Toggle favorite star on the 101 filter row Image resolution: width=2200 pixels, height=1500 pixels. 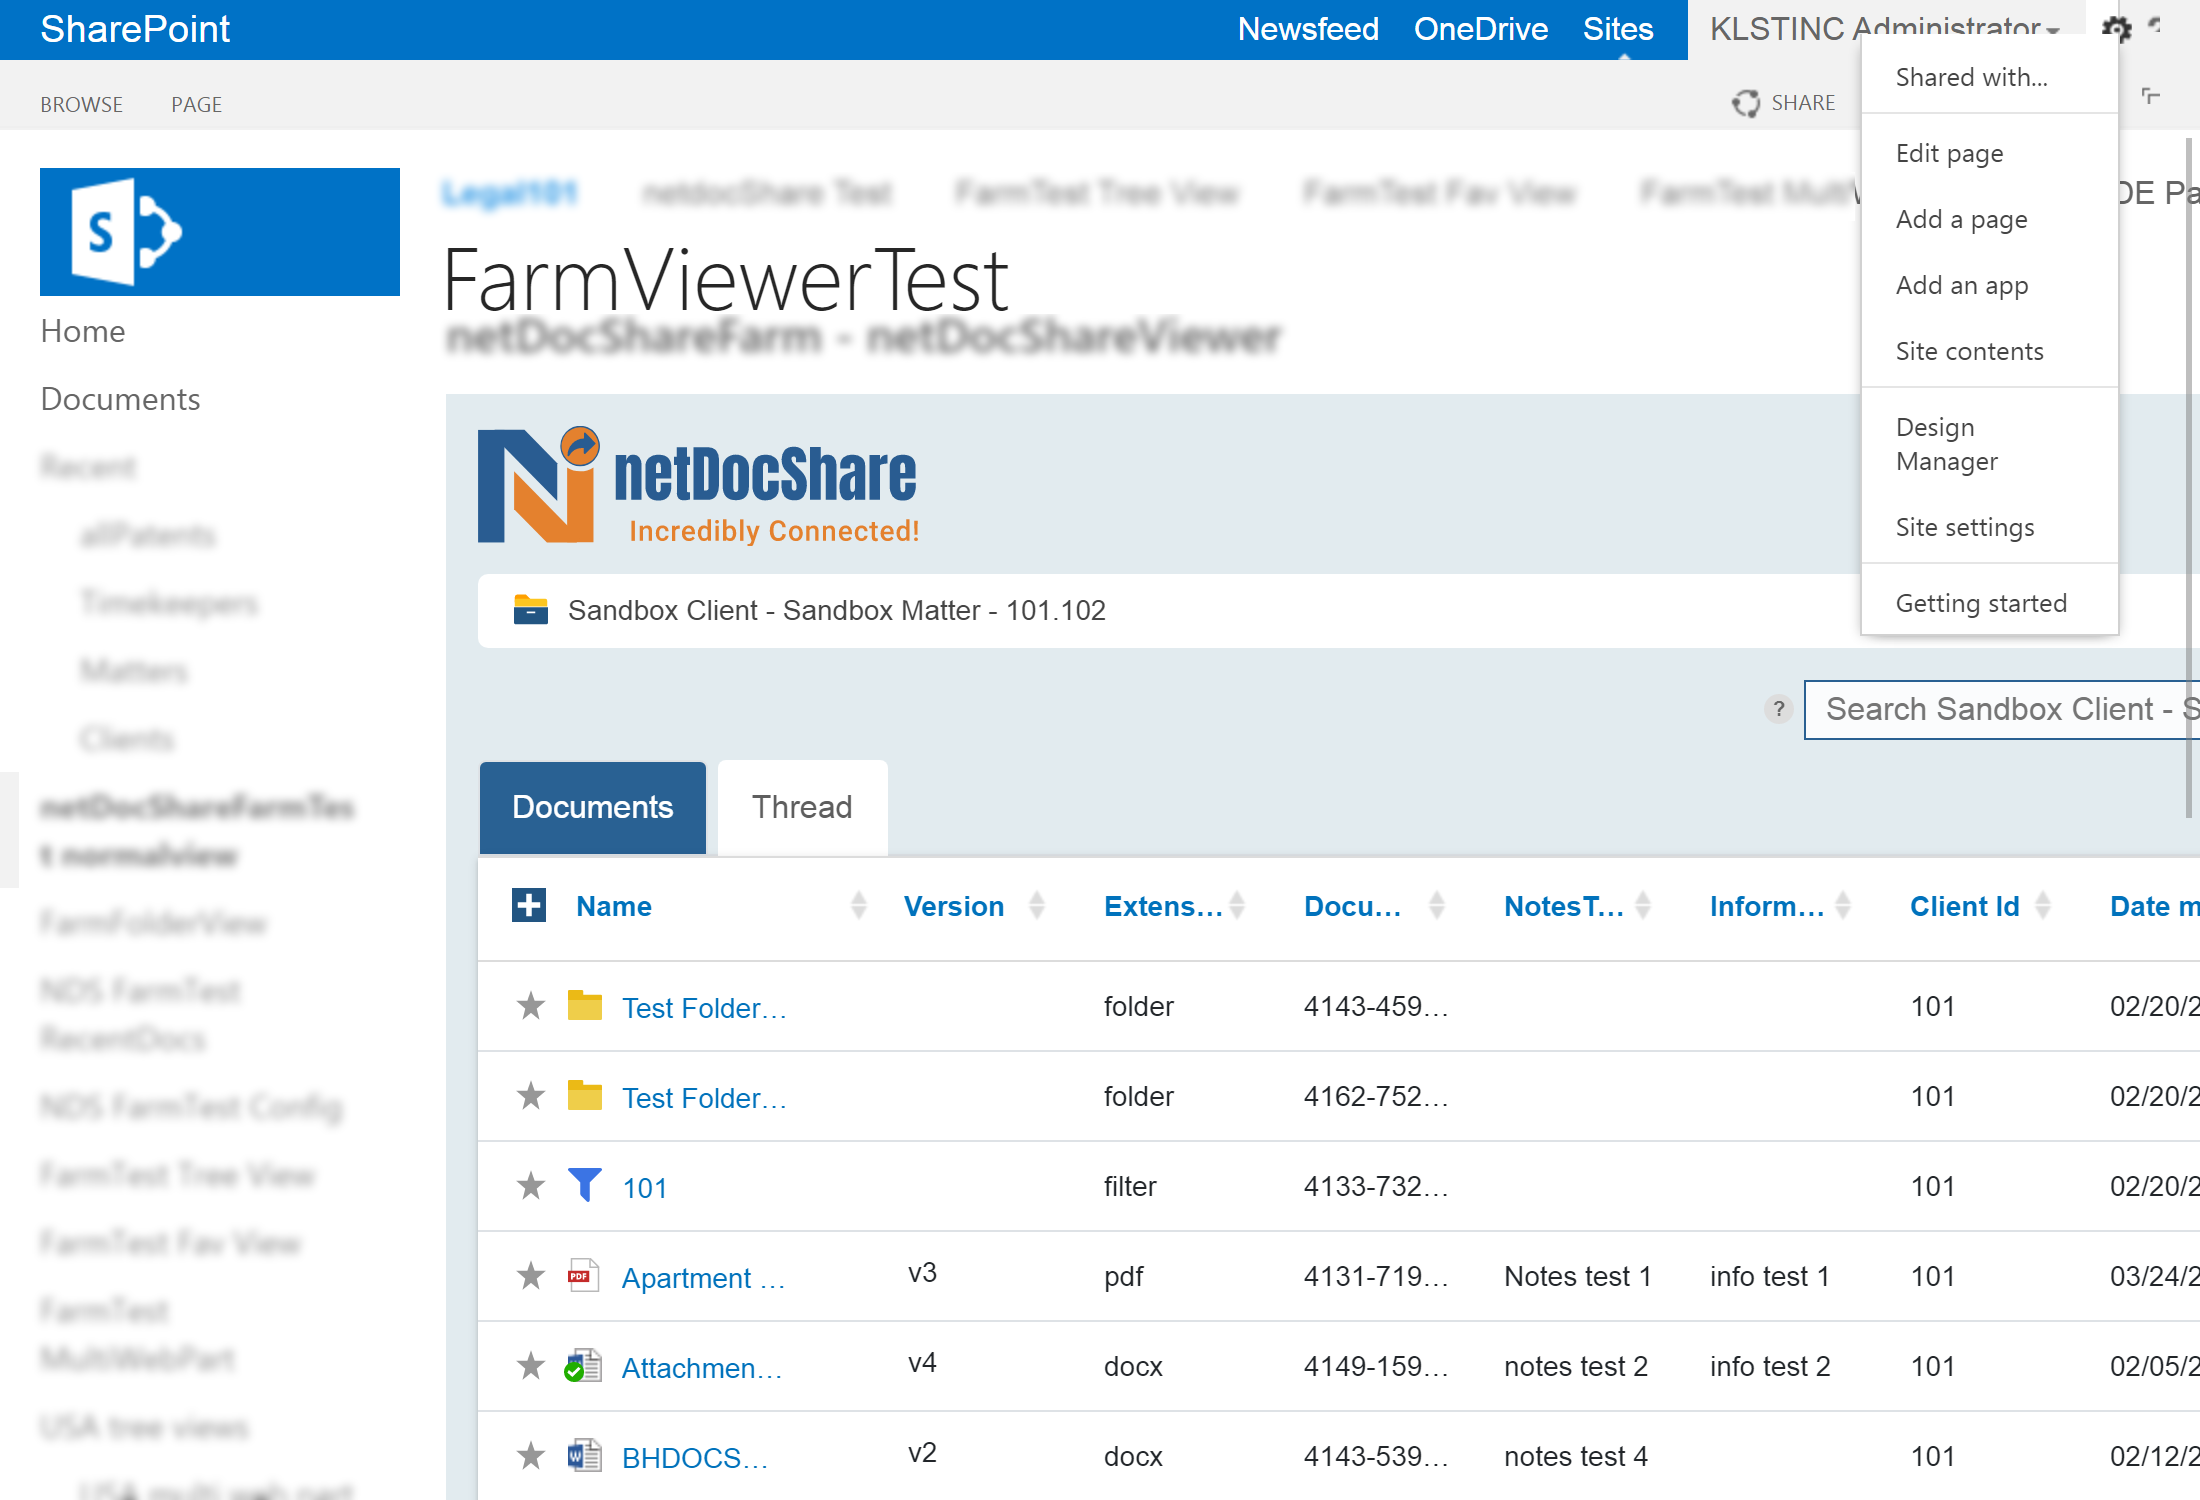tap(531, 1185)
